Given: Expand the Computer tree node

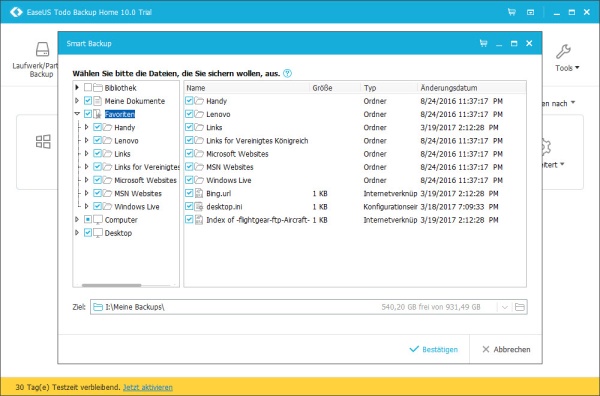Looking at the screenshot, I should pyautogui.click(x=77, y=220).
